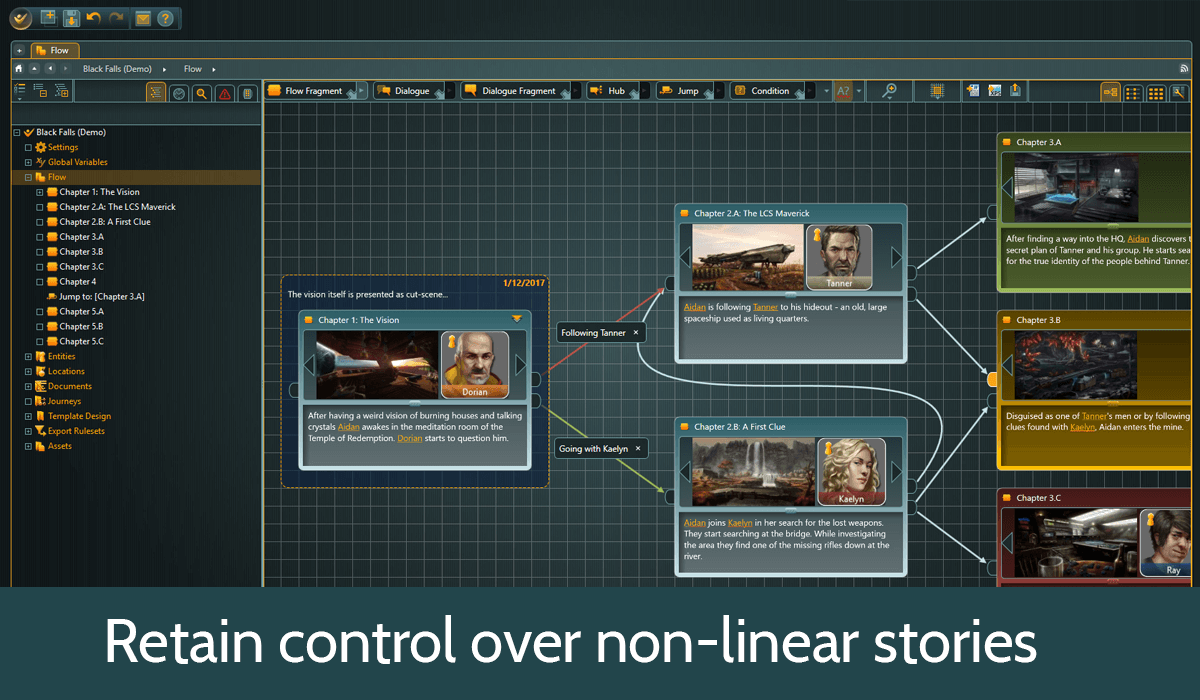Viewport: 1200px width, 700px height.
Task: Close the Following Tanner connection label
Action: 635,332
